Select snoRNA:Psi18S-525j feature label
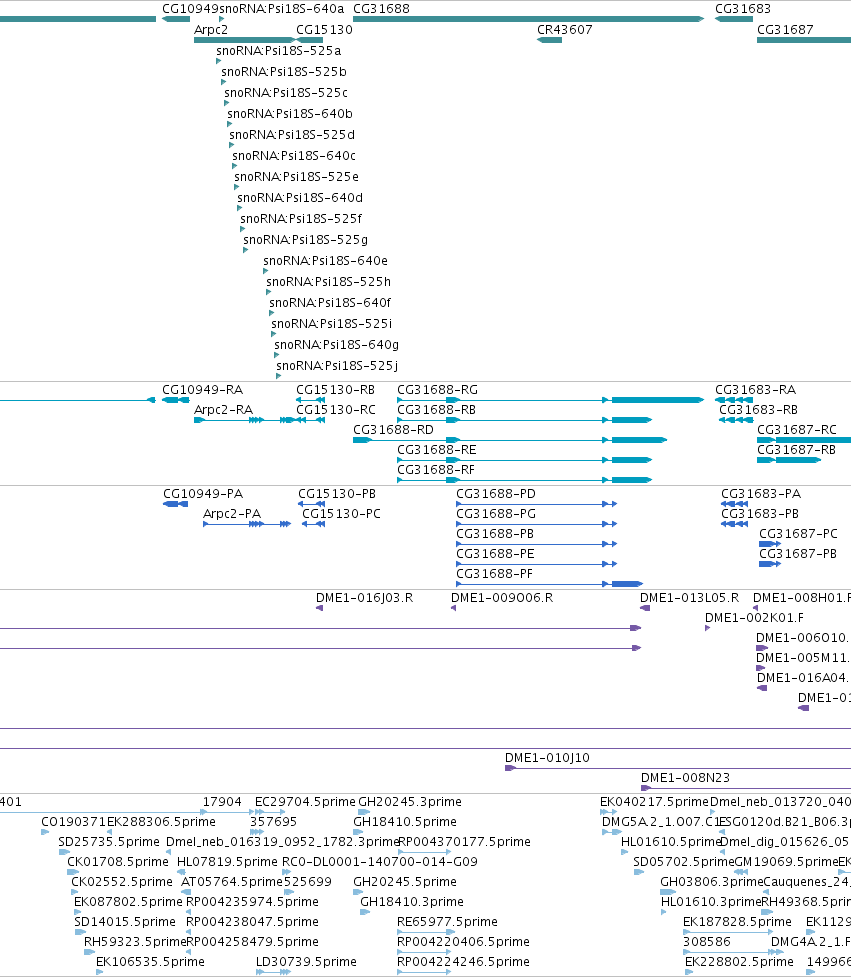The width and height of the screenshot is (851, 977). [337, 366]
